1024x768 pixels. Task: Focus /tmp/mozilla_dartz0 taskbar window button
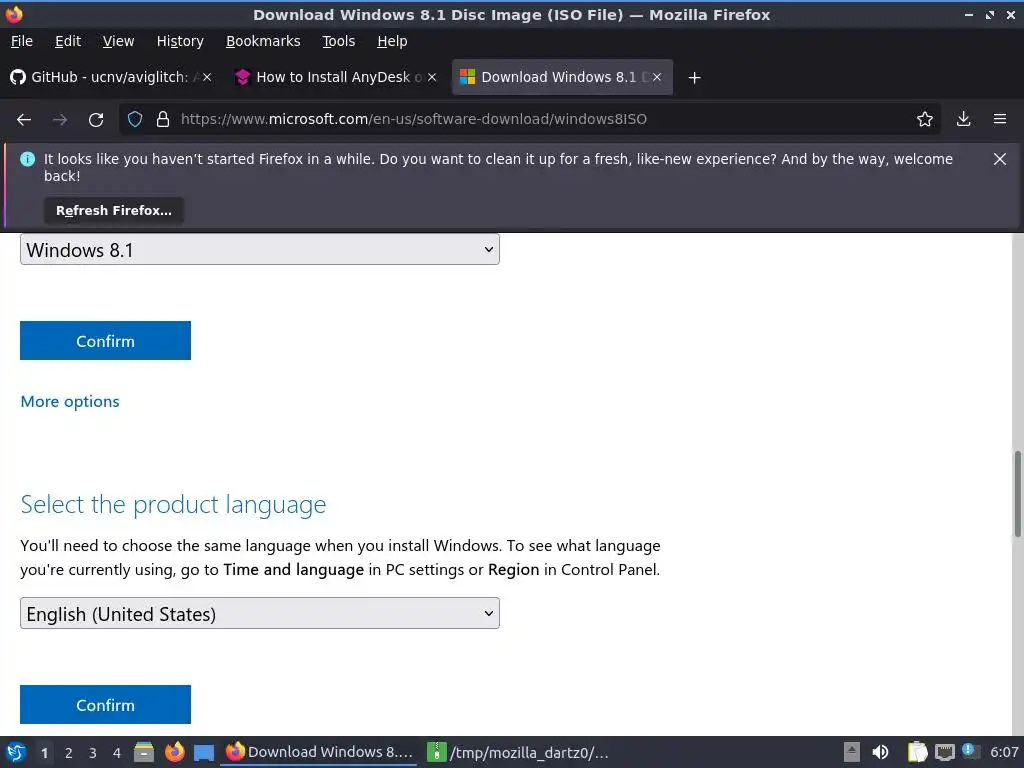[519, 752]
